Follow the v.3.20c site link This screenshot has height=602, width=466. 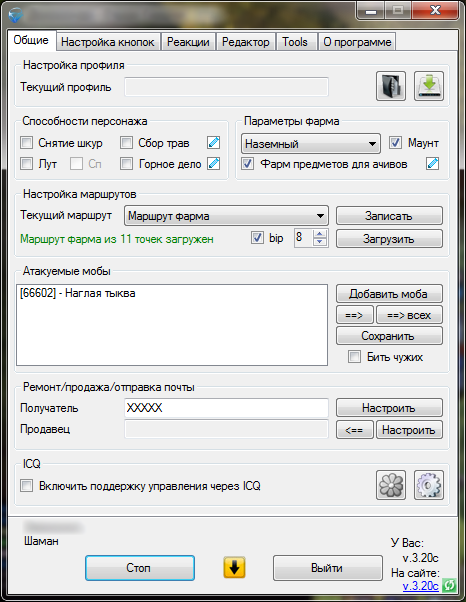(x=420, y=586)
